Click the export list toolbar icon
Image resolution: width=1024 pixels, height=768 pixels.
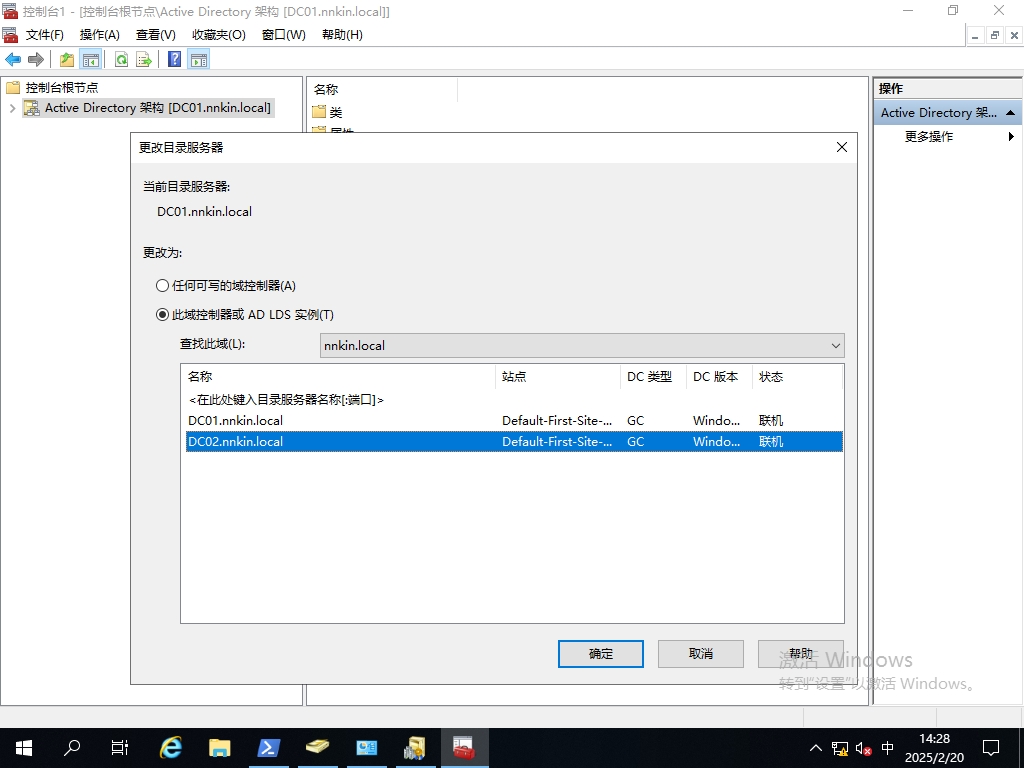click(144, 60)
